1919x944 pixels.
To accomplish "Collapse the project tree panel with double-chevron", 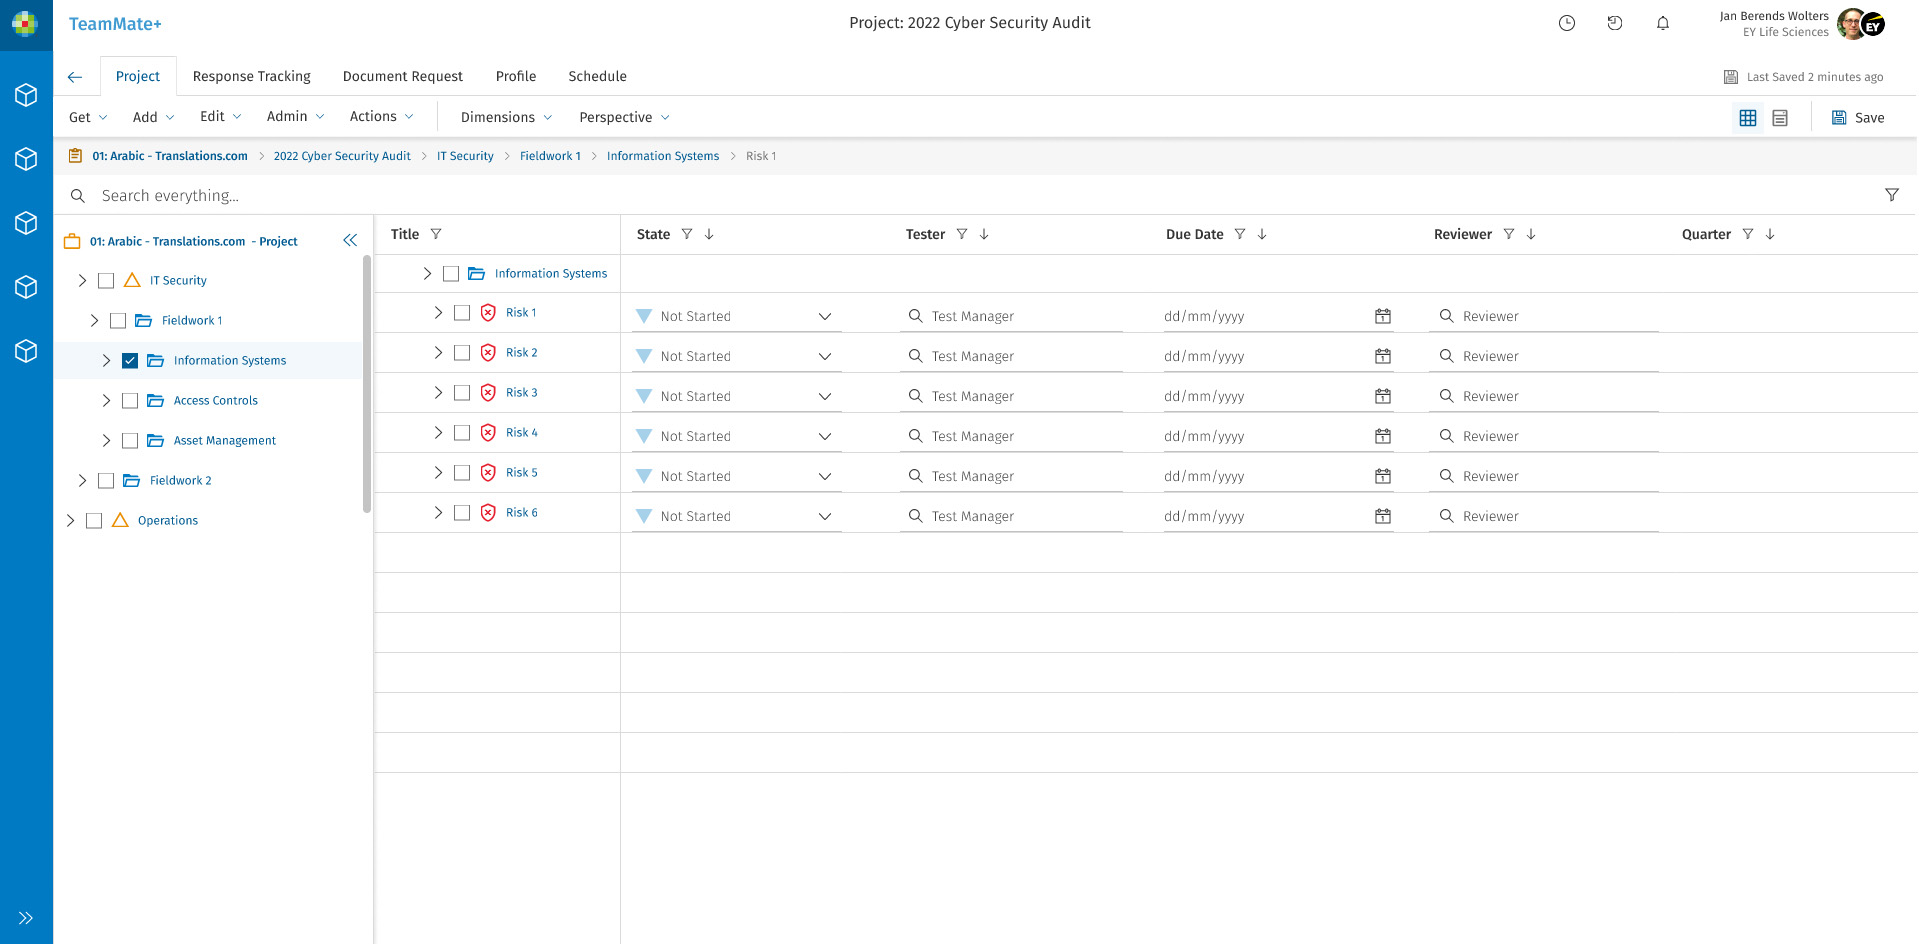I will tap(350, 240).
